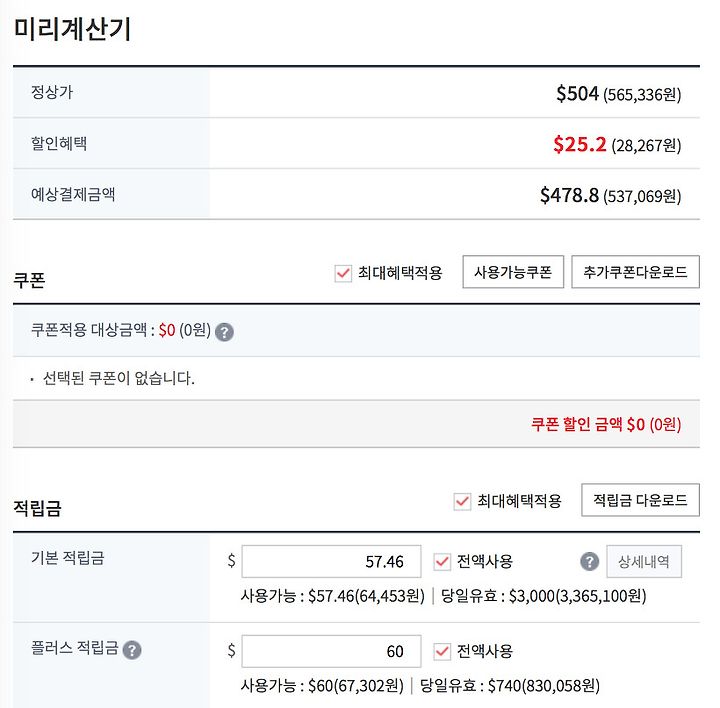Click help icon beside 플러스 적립금 label

pyautogui.click(x=132, y=650)
